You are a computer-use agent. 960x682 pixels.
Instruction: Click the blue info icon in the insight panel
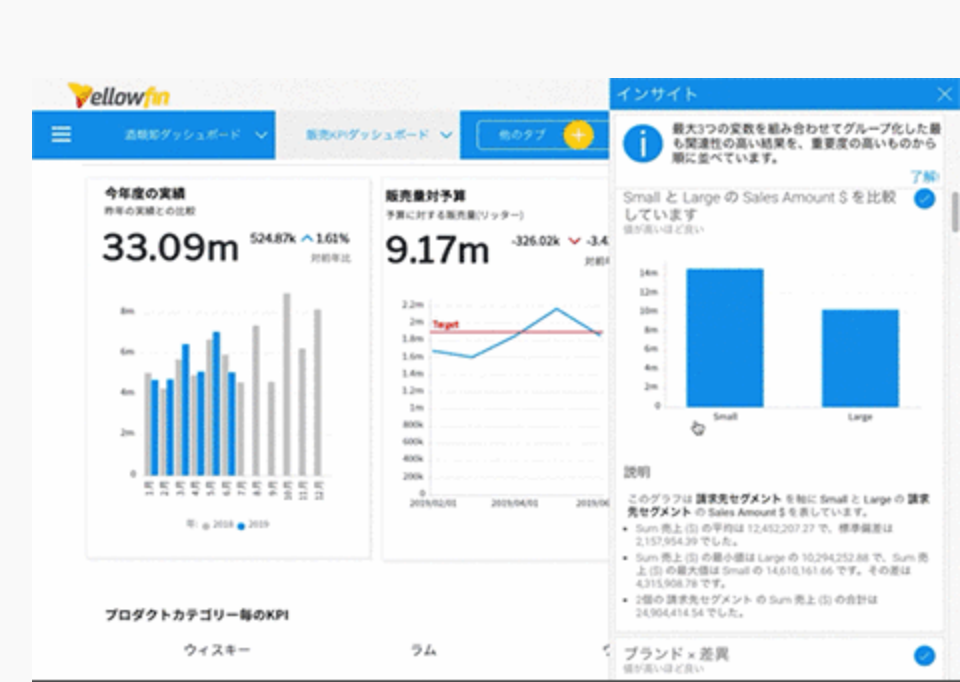[x=642, y=144]
